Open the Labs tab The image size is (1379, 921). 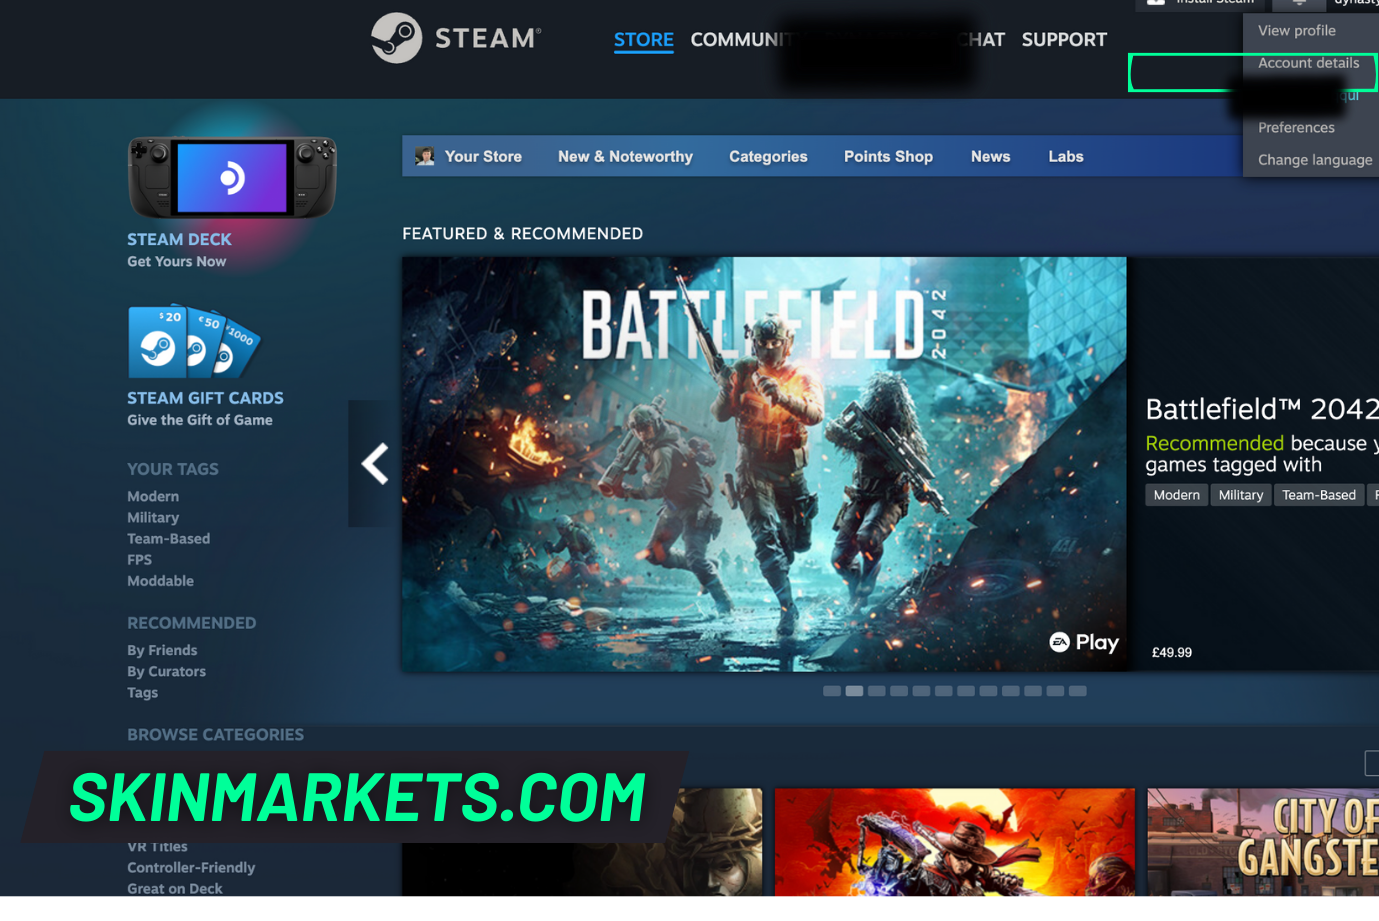point(1066,157)
